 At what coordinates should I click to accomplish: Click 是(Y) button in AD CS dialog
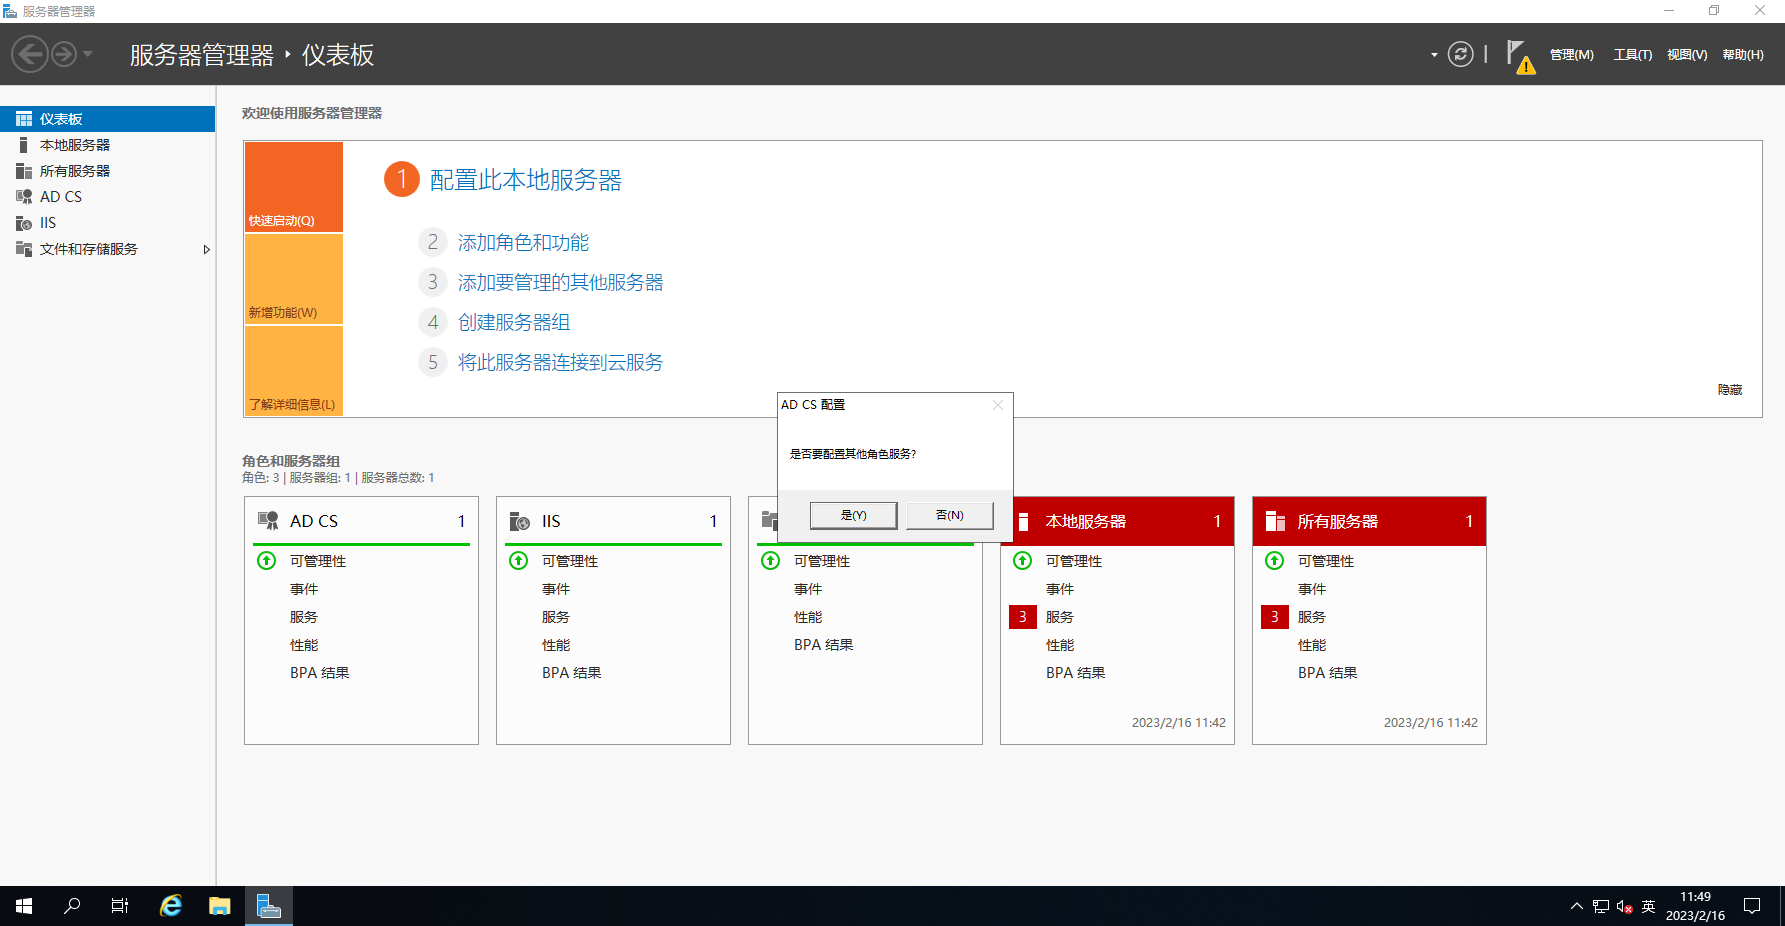[x=853, y=515]
